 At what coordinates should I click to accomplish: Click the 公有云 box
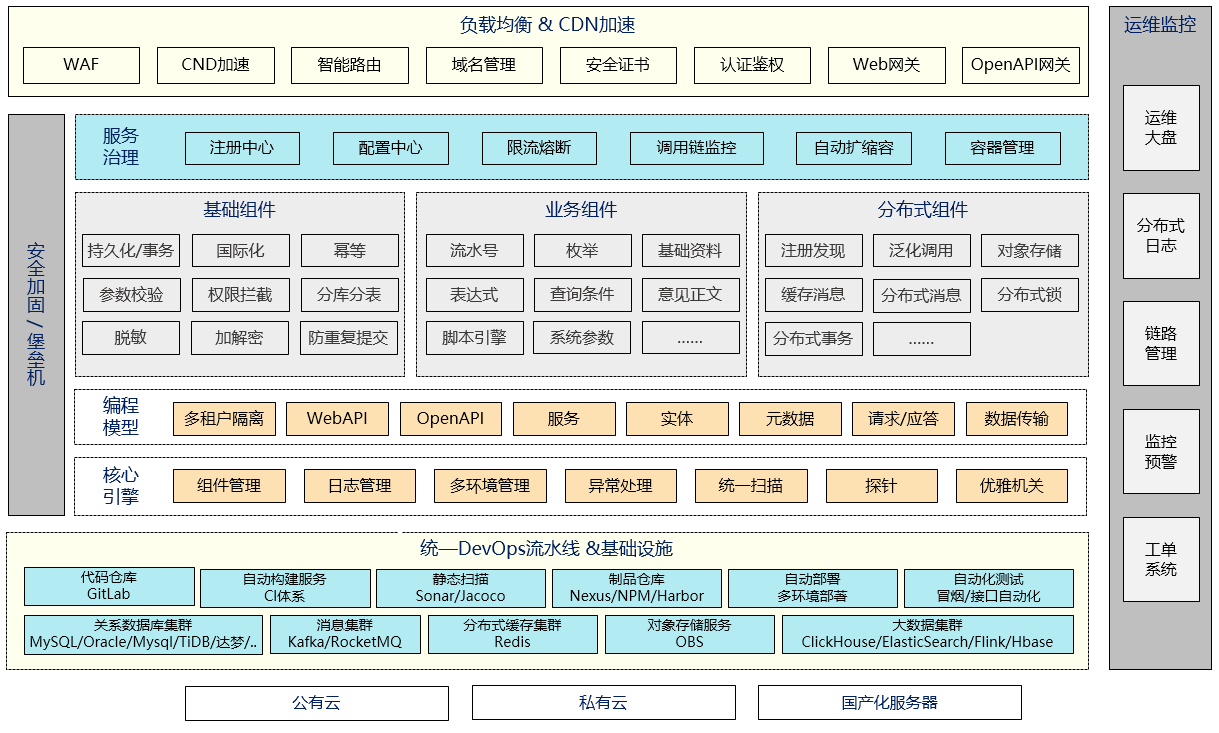click(x=317, y=703)
